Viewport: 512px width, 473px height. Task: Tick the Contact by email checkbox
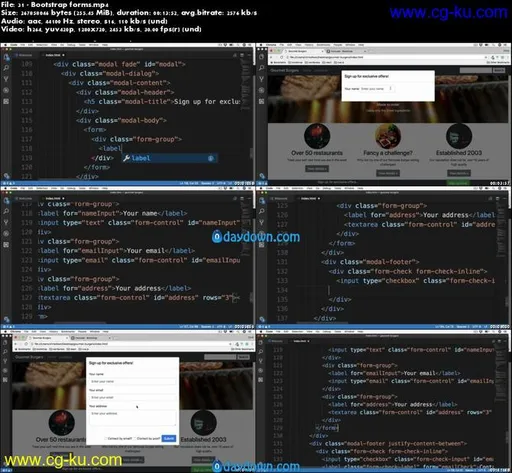(x=106, y=438)
